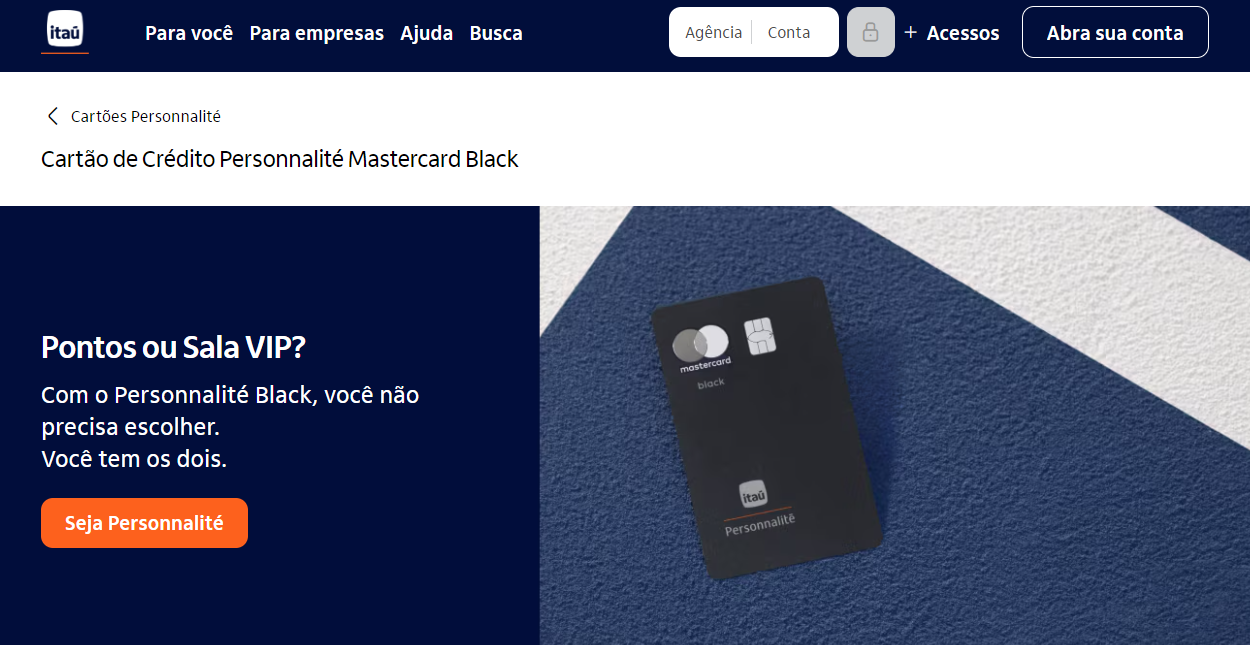Click the page title Cartão de Crédito Personnalité
Image resolution: width=1250 pixels, height=645 pixels.
pyautogui.click(x=280, y=159)
